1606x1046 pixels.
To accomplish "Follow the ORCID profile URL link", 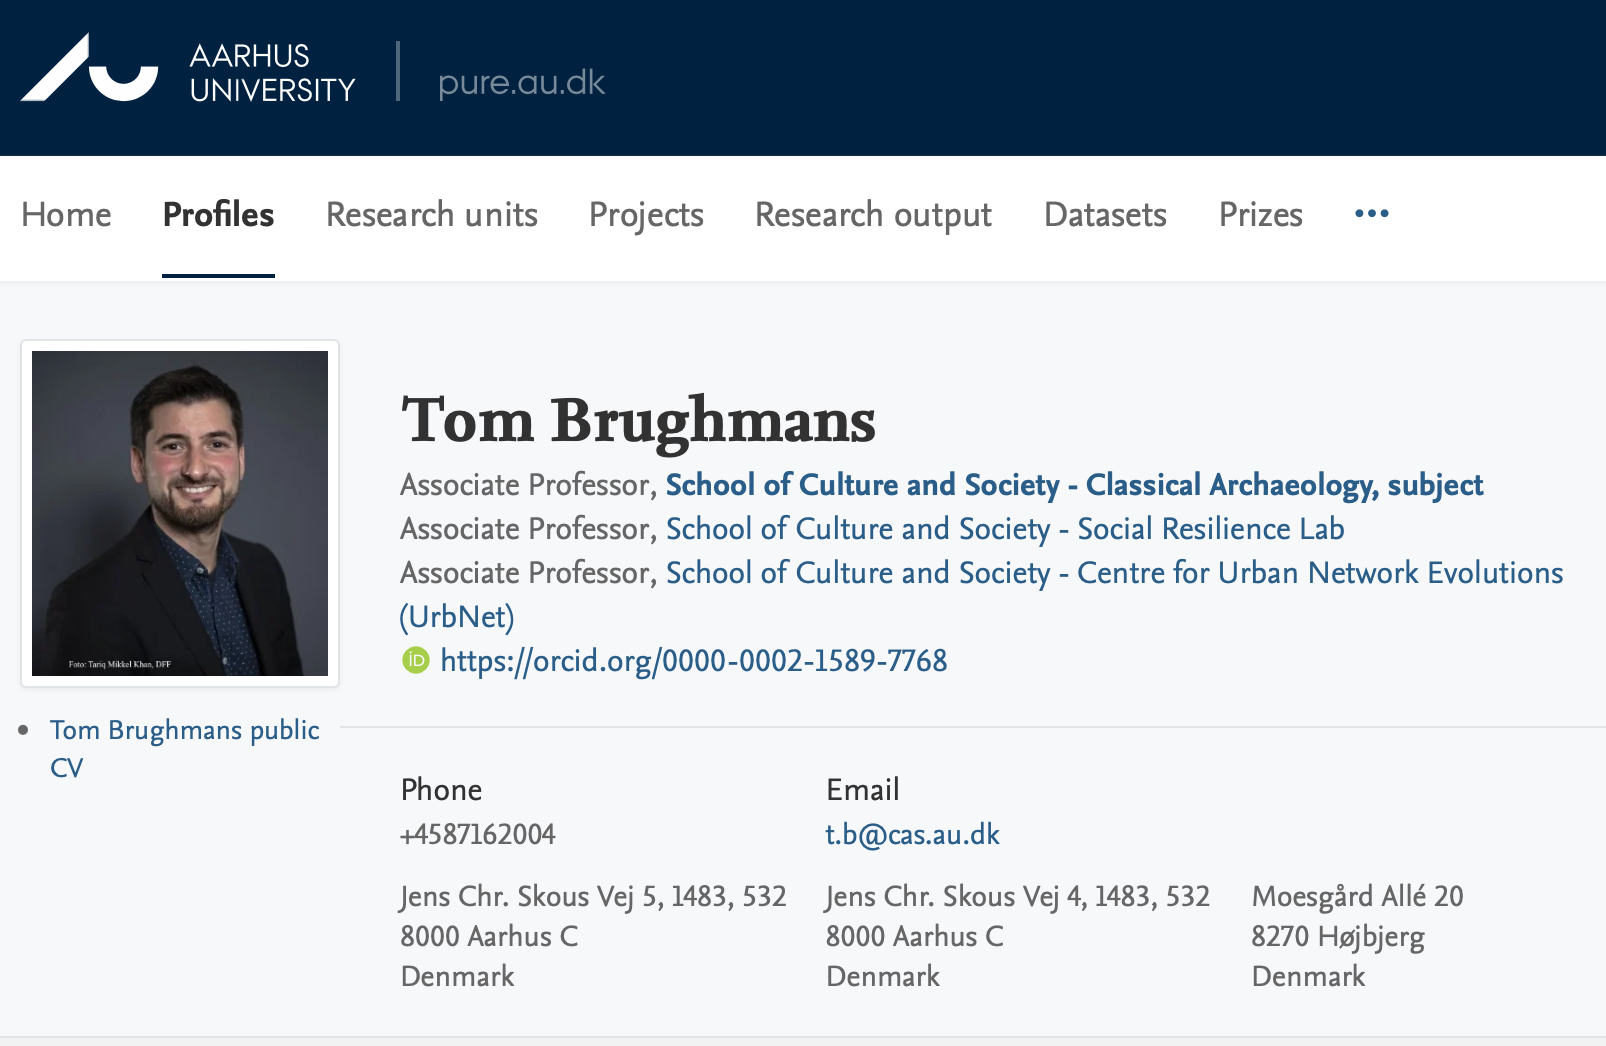I will [x=693, y=661].
